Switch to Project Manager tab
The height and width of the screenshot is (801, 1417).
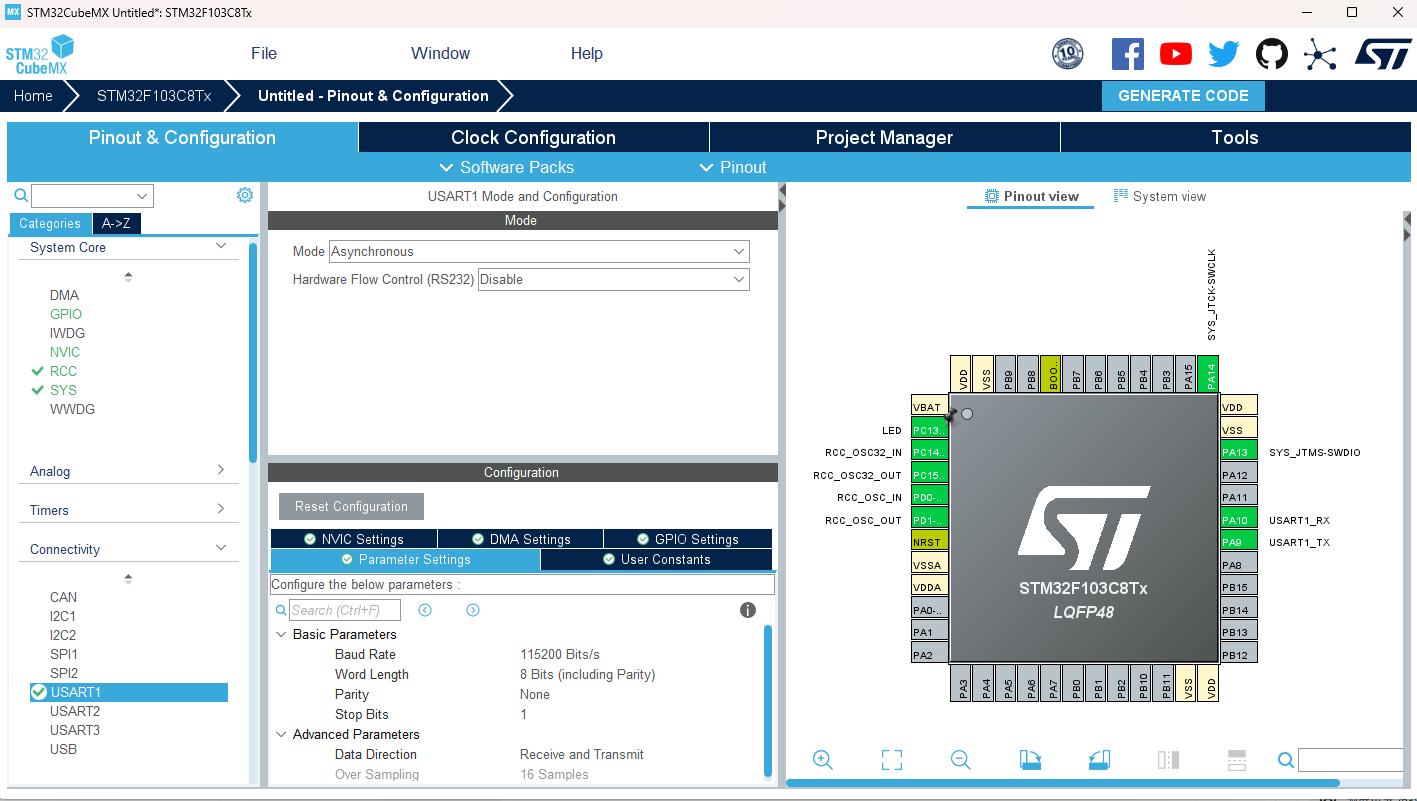point(884,137)
